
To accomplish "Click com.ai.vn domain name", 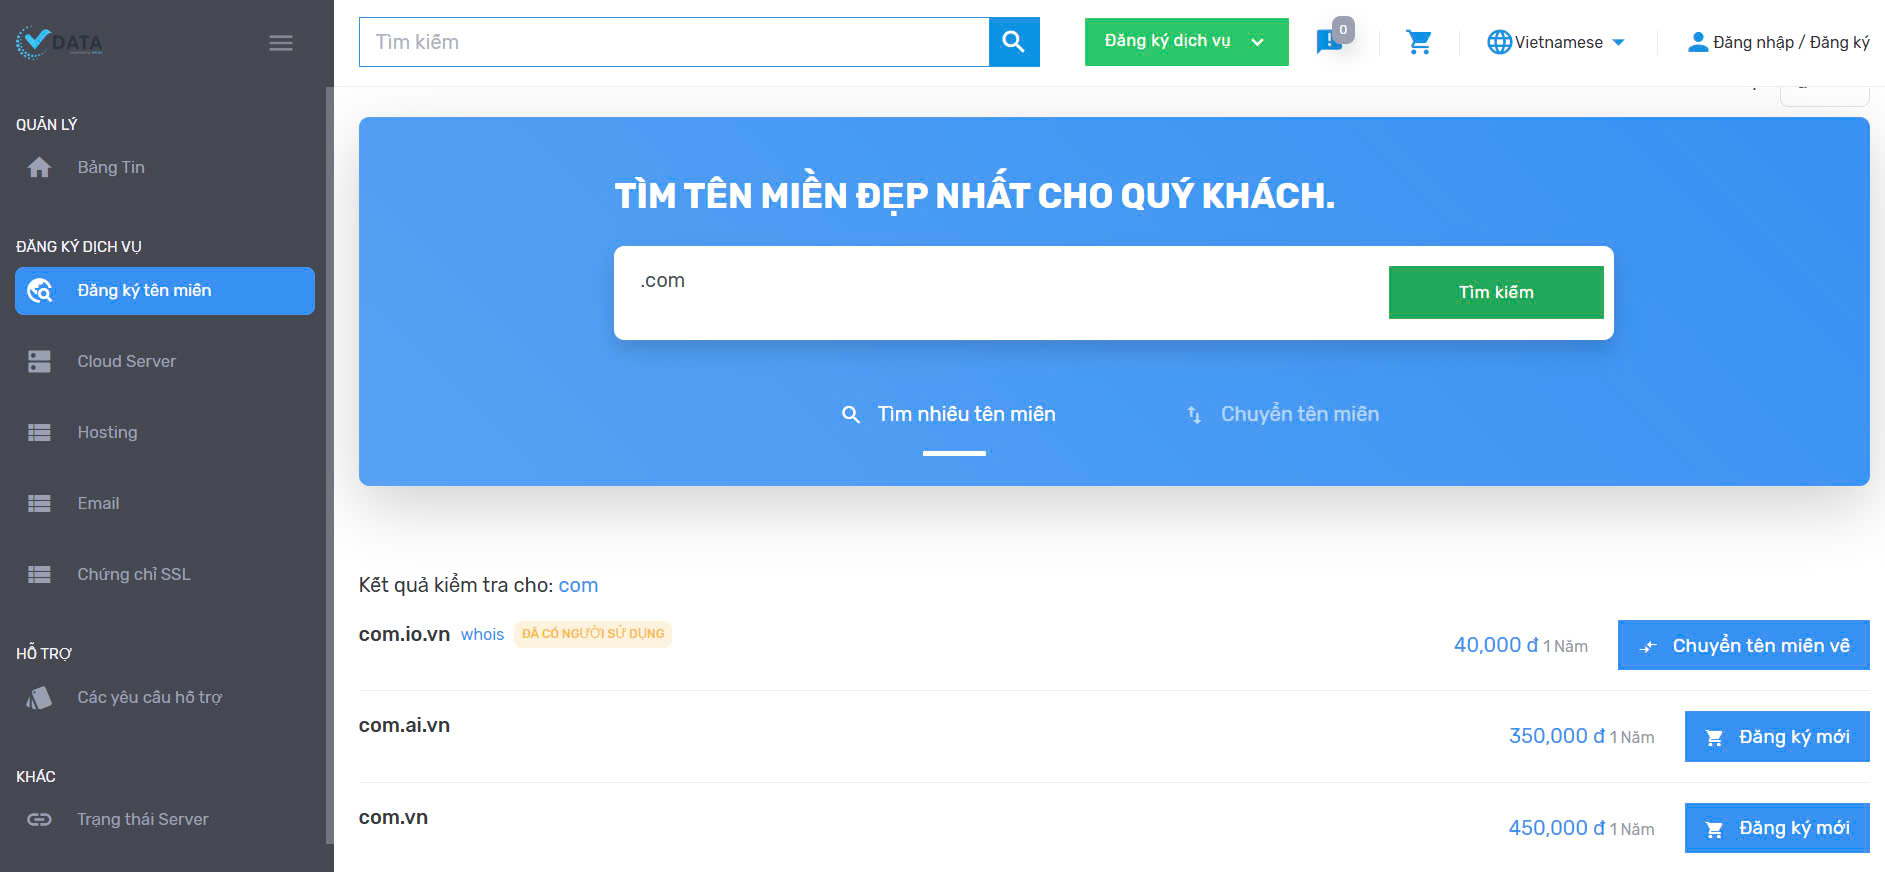I will tap(404, 725).
